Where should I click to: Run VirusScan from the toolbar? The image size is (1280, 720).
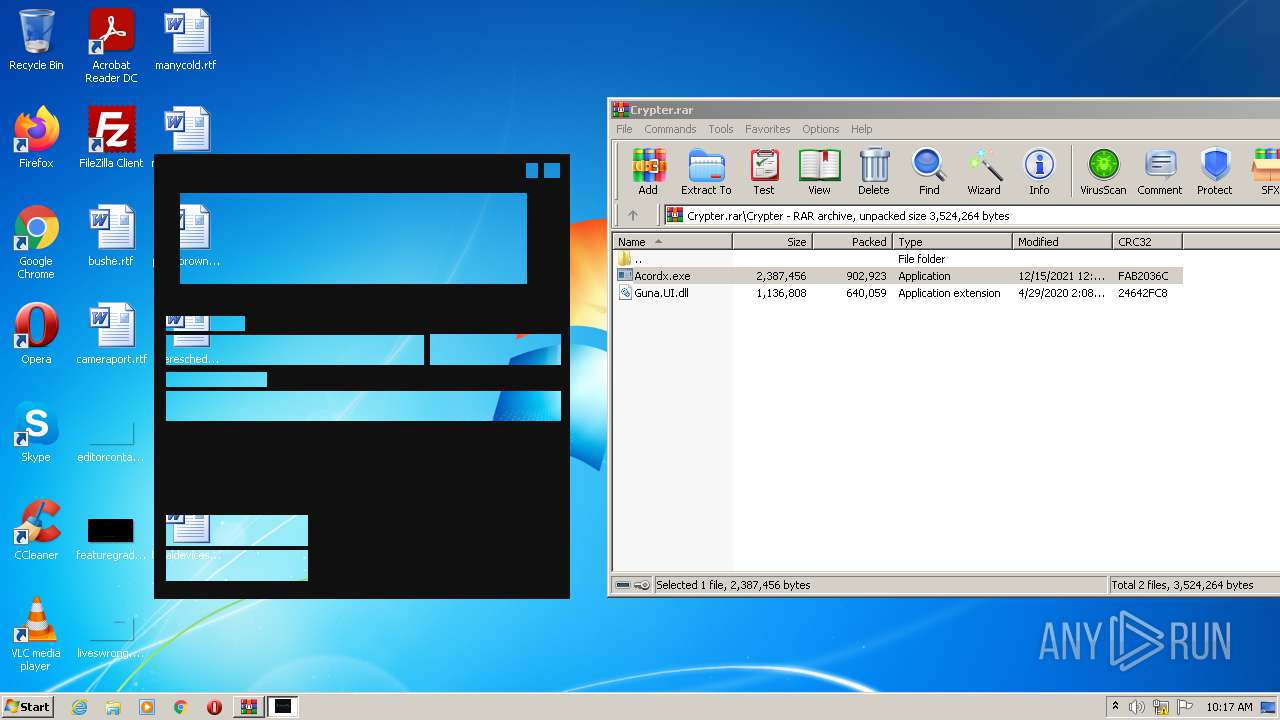coord(1103,171)
